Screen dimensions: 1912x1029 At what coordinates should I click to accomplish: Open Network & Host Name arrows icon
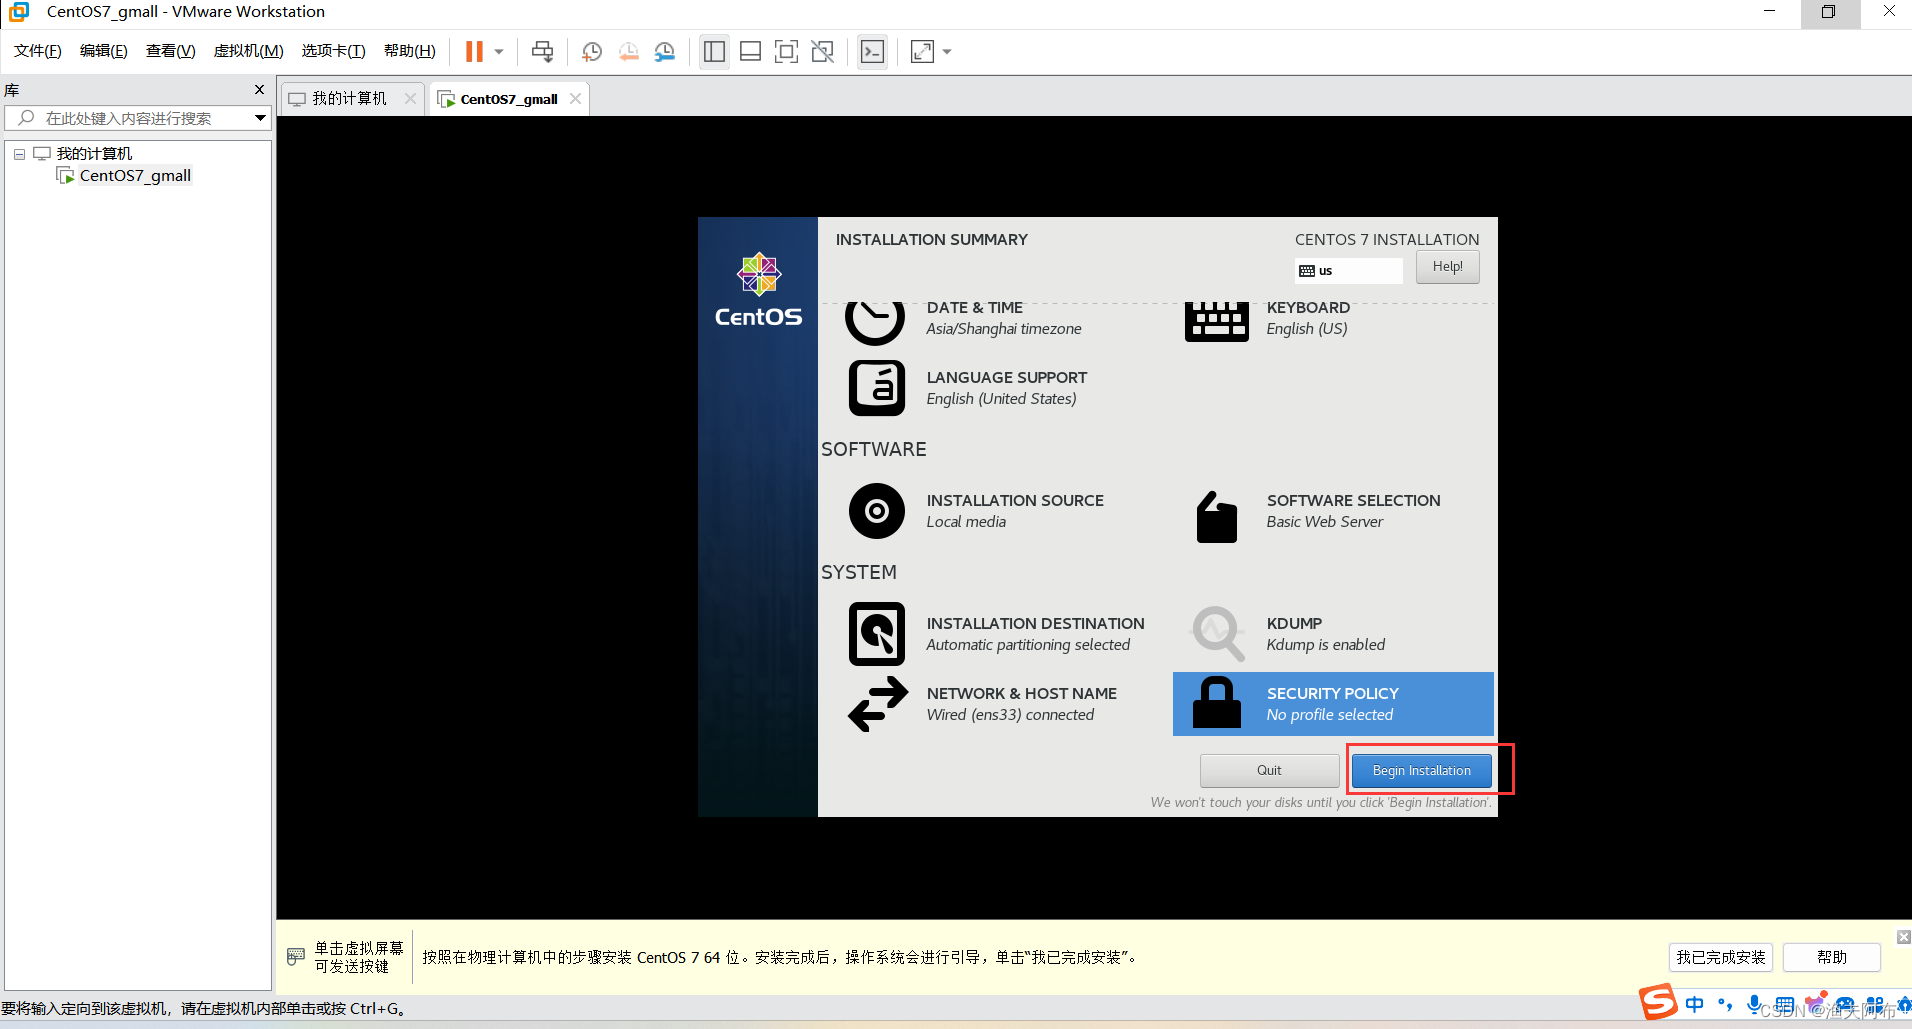click(877, 704)
